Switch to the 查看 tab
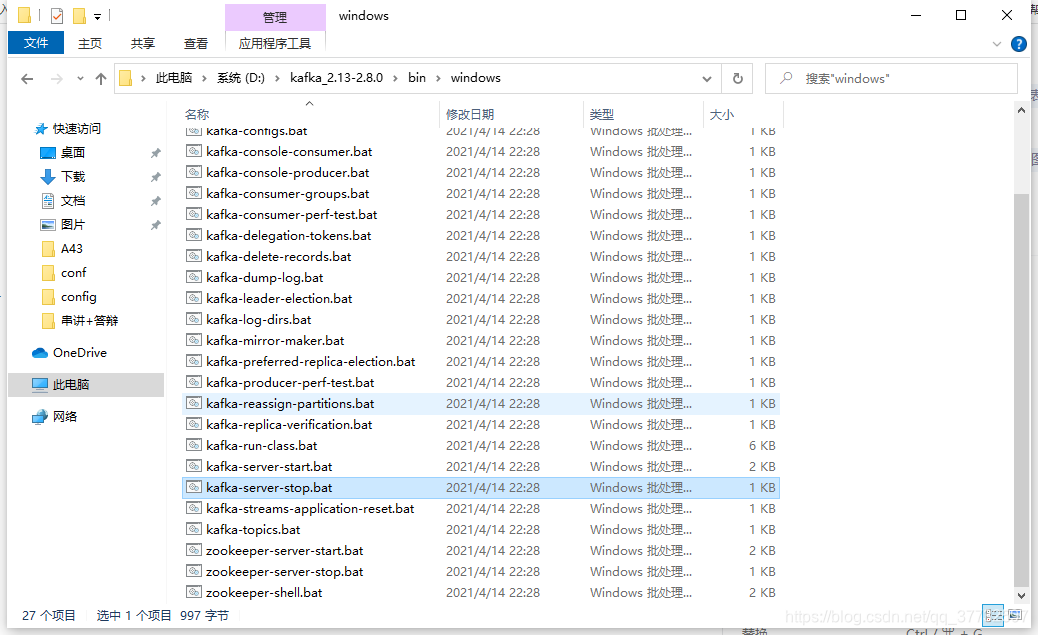 click(196, 44)
